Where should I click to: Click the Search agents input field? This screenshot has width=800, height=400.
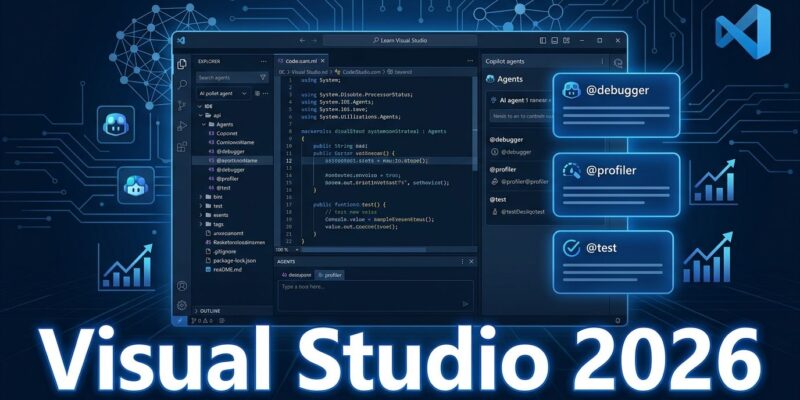click(x=232, y=78)
